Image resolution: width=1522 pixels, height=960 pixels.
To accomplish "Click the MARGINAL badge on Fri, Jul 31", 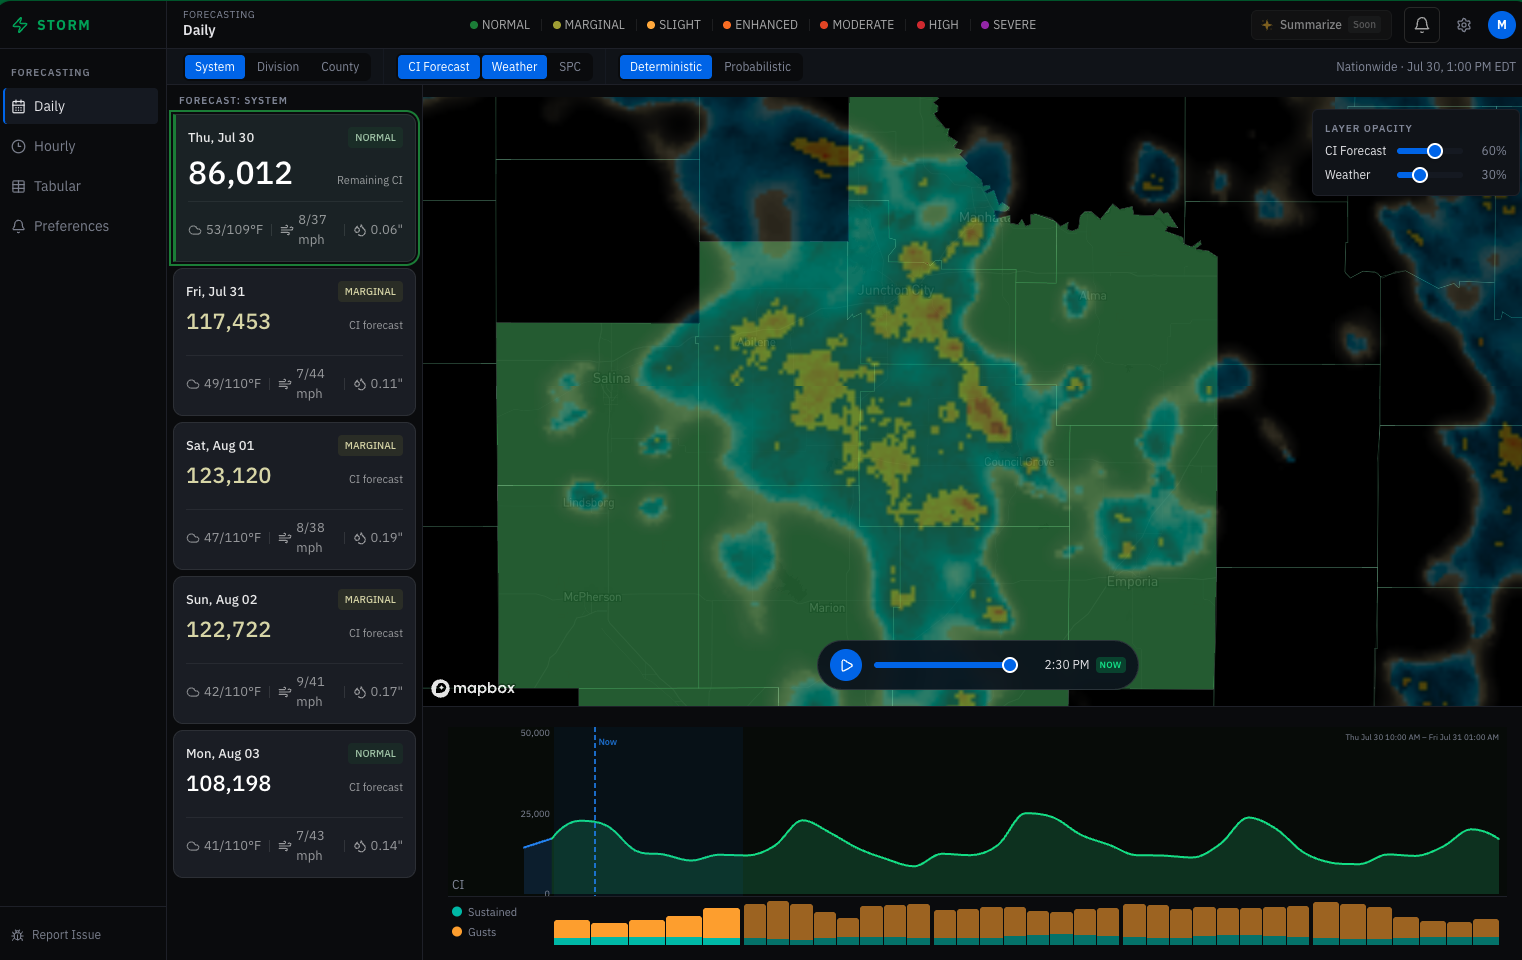I will click(x=370, y=292).
